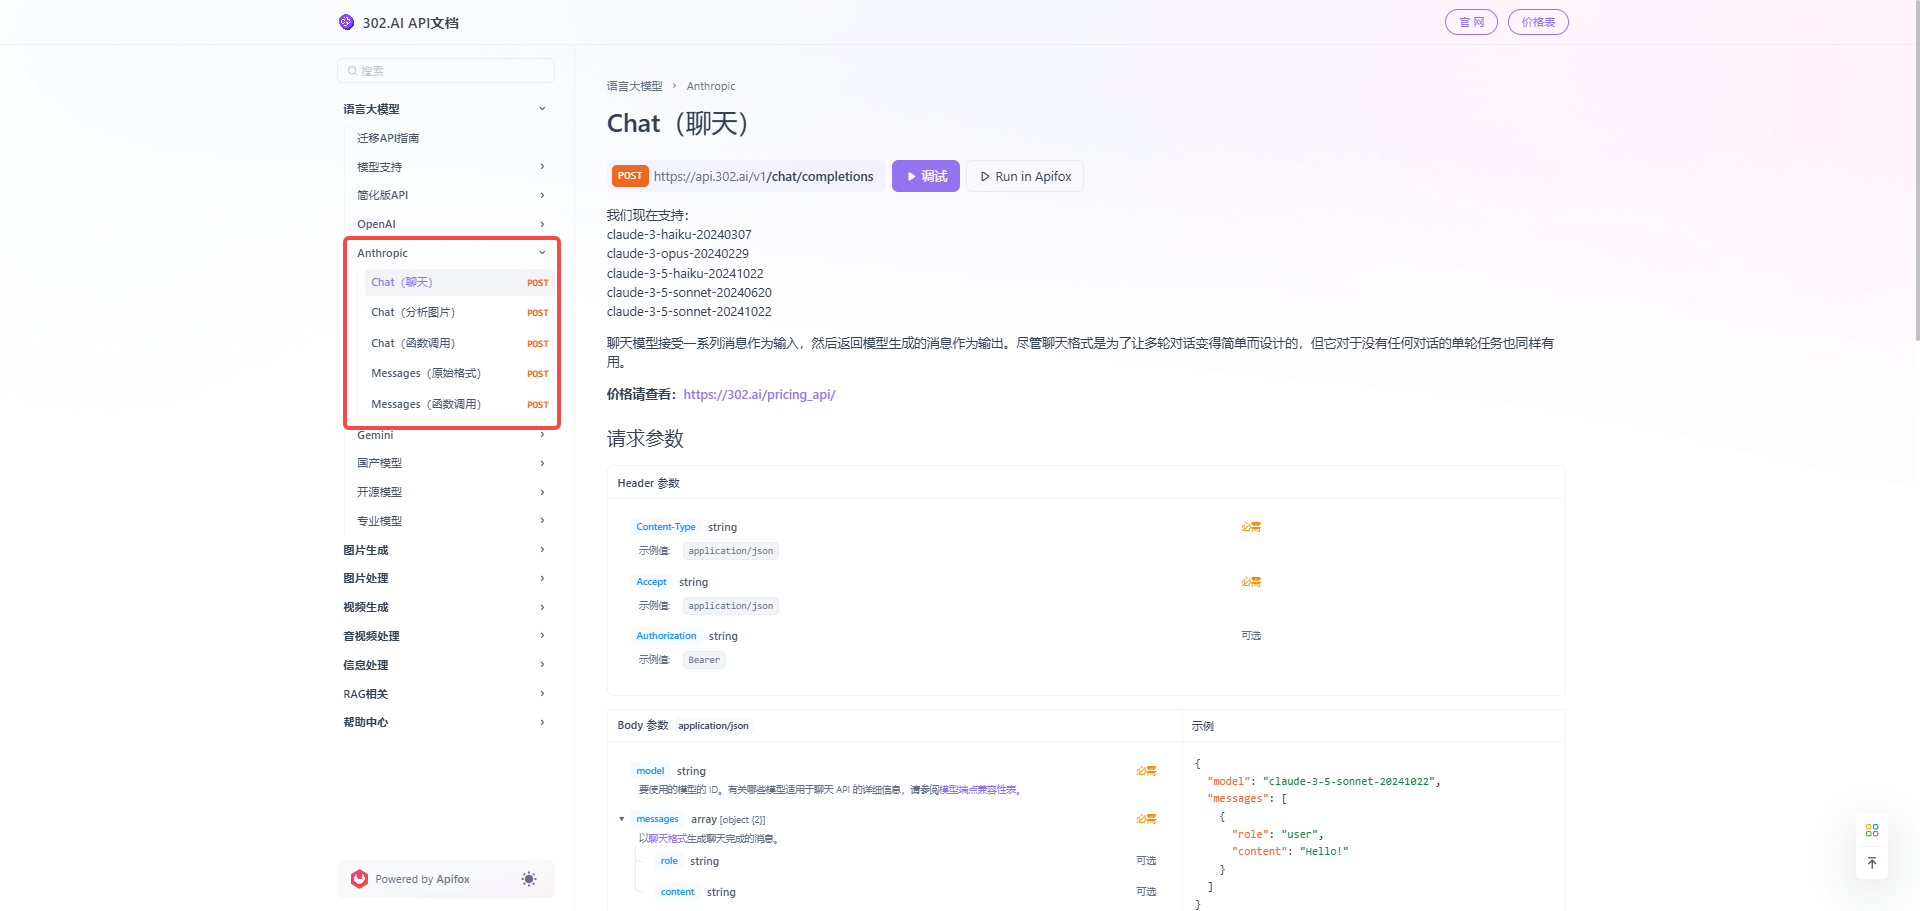Open 迁移API指南 page
The width and height of the screenshot is (1920, 911).
click(388, 138)
